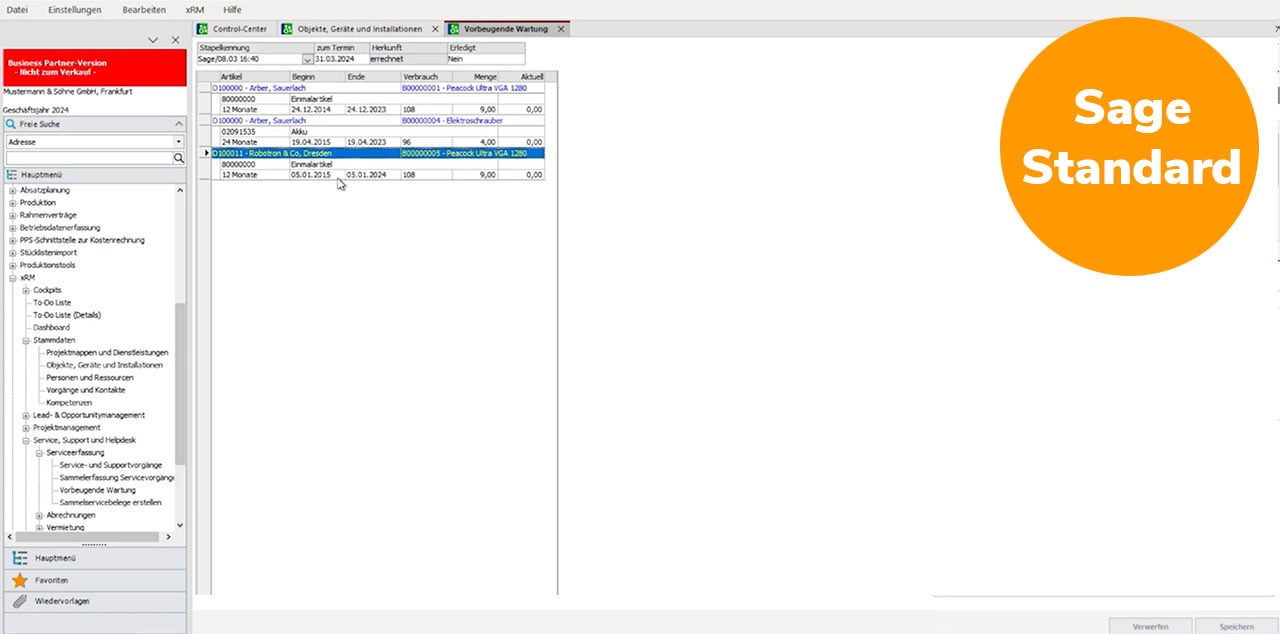This screenshot has height=634, width=1280.
Task: Expand the Cockpits tree node
Action: pyautogui.click(x=26, y=290)
